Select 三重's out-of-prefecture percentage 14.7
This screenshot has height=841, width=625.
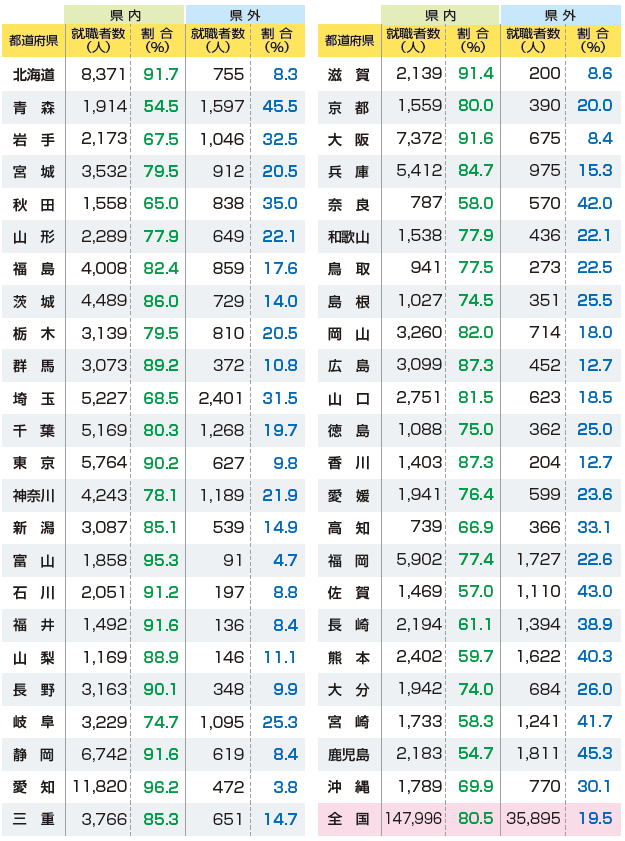tap(280, 819)
